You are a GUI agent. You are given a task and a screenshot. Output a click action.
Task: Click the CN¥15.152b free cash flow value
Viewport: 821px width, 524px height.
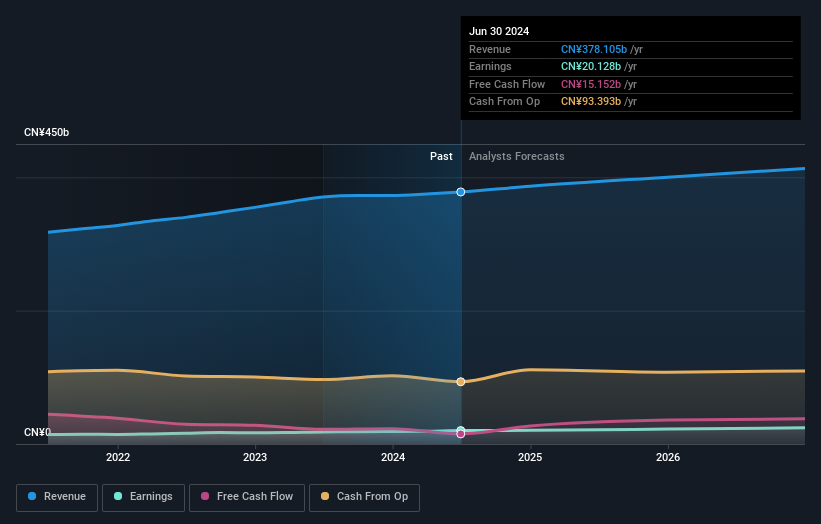point(591,84)
